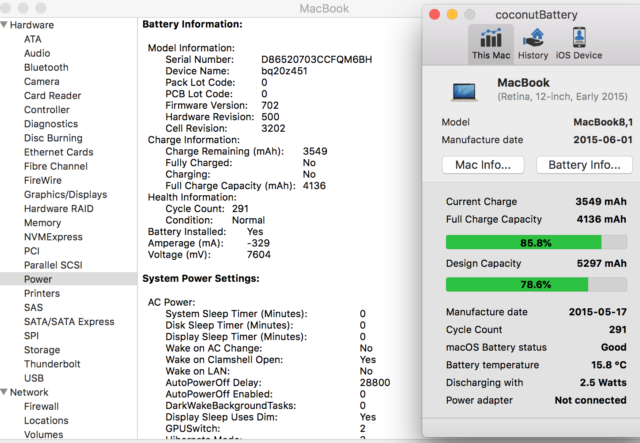
Task: Click the 15.8 °C battery temperature
Action: tap(609, 365)
